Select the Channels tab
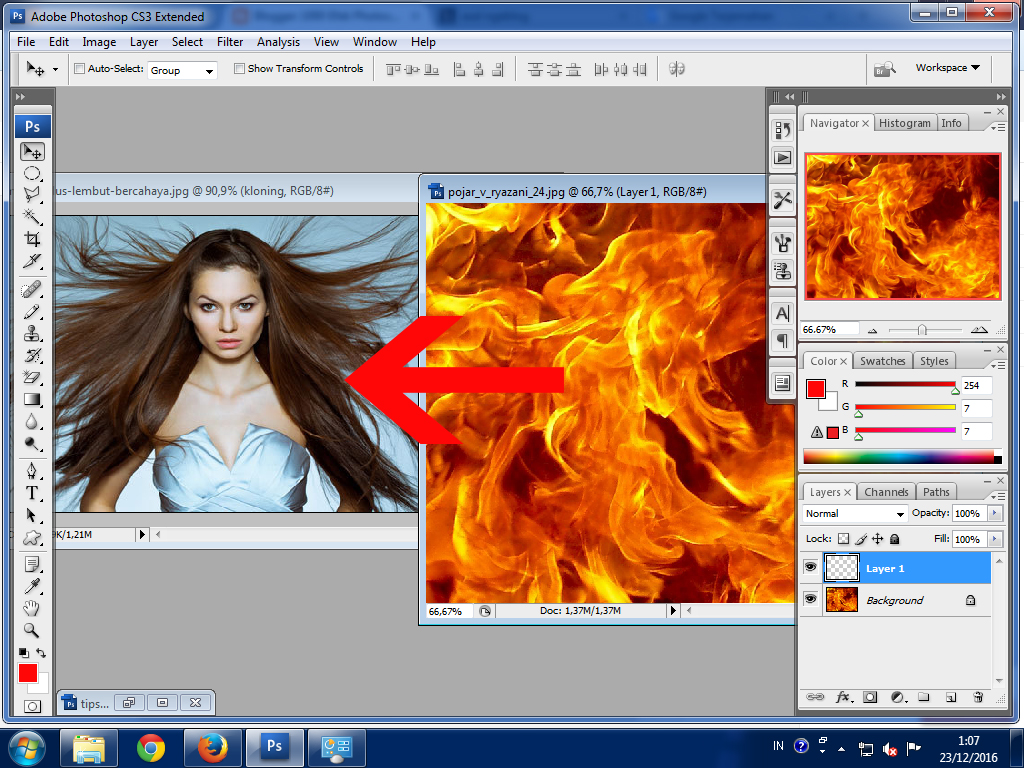The image size is (1024, 768). coord(886,491)
